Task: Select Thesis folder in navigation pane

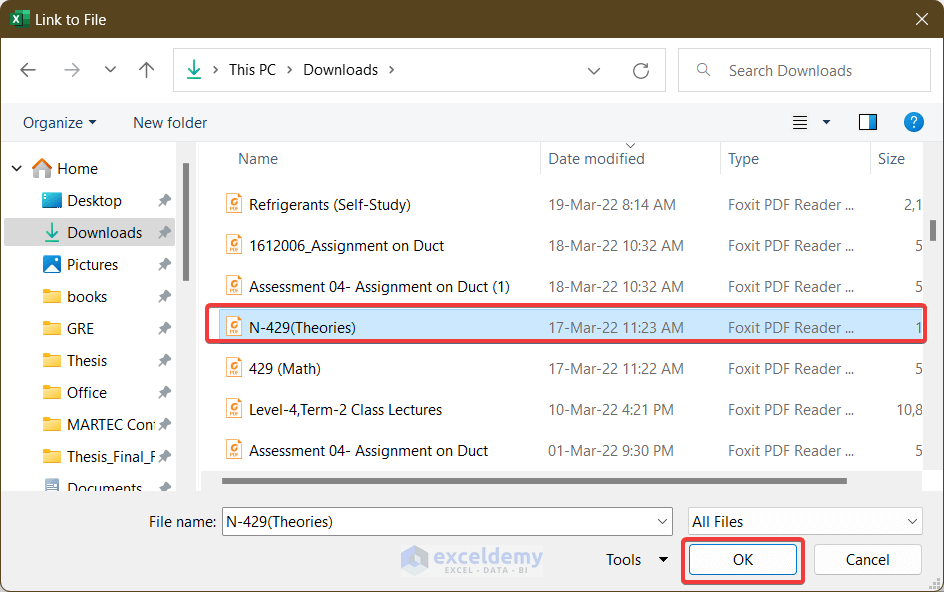Action: coord(86,360)
